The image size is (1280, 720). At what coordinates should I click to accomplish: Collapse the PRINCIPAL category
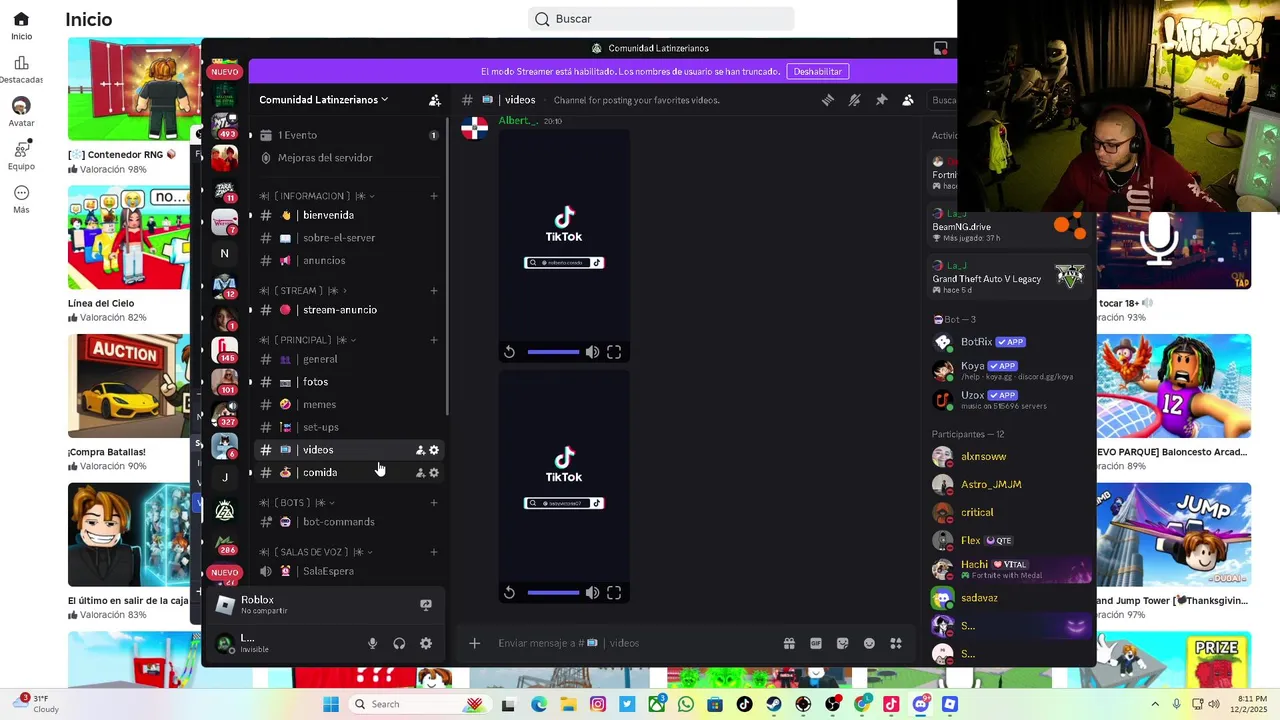tap(308, 340)
